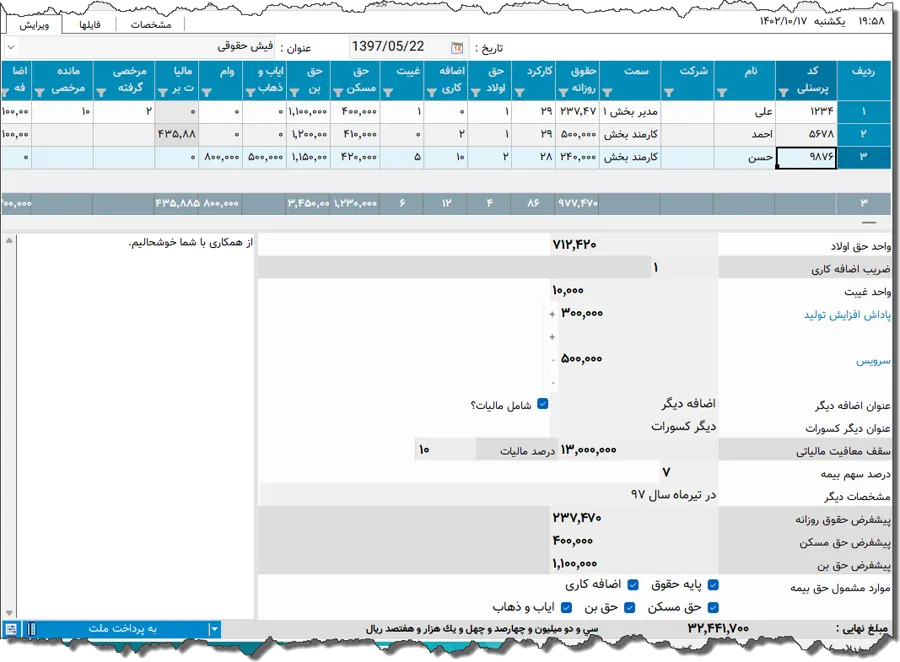
Task: Select the name cell حسن
Action: (x=744, y=157)
